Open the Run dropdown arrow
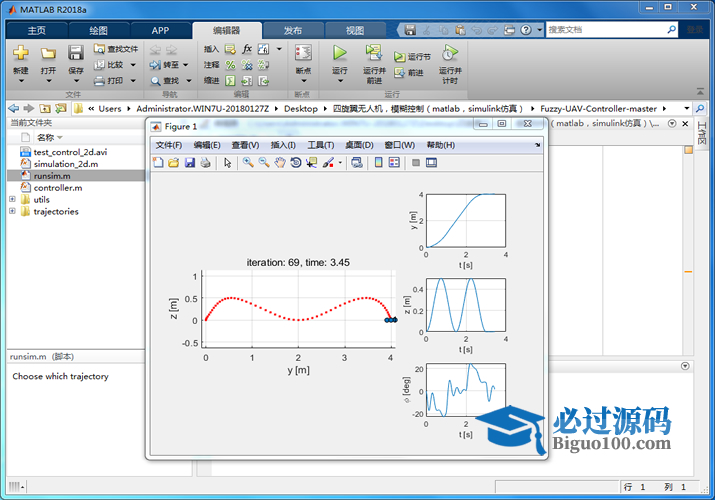The width and height of the screenshot is (715, 500). 340,81
